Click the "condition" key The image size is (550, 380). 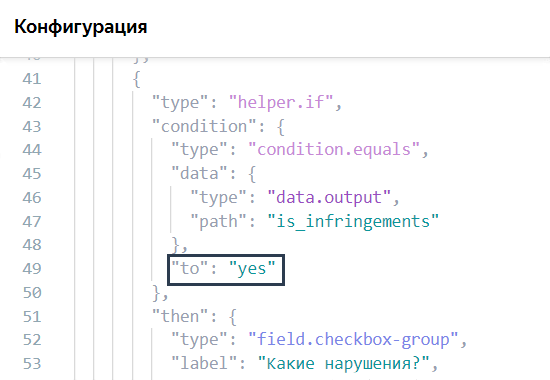pos(204,126)
